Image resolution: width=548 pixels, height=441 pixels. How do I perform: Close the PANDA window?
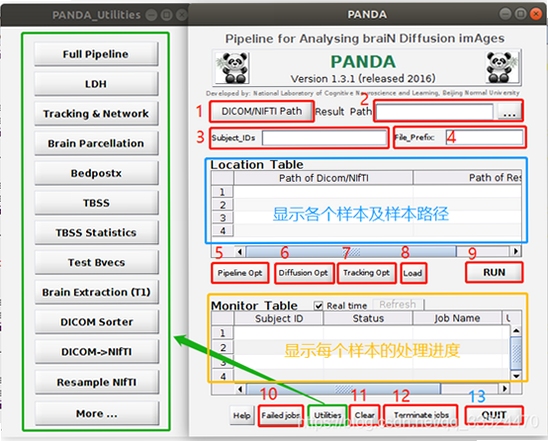(536, 14)
